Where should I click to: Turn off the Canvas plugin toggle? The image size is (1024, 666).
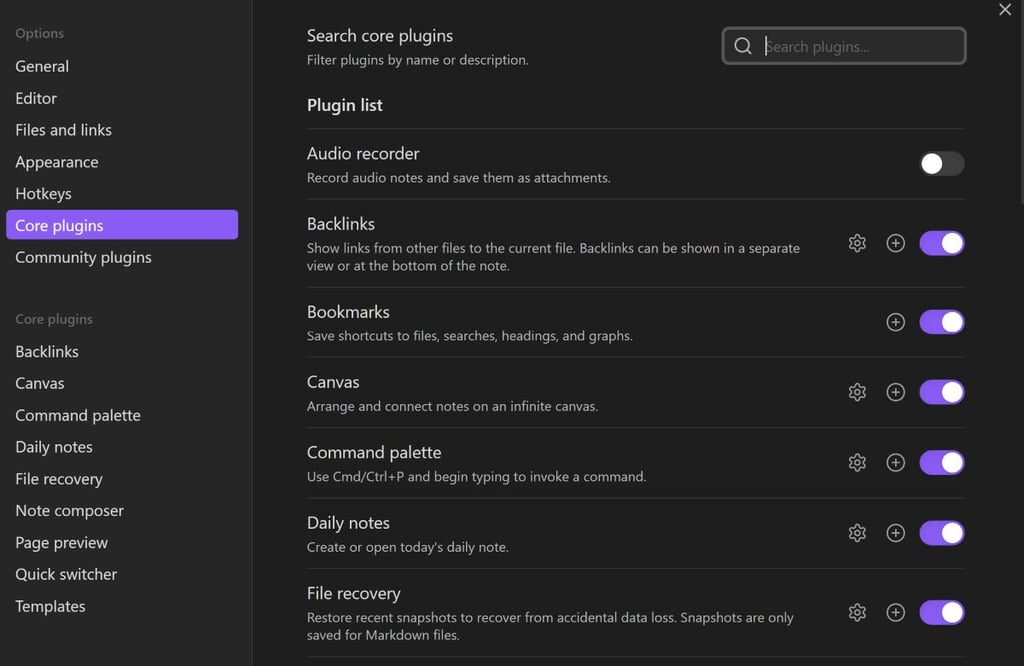942,392
